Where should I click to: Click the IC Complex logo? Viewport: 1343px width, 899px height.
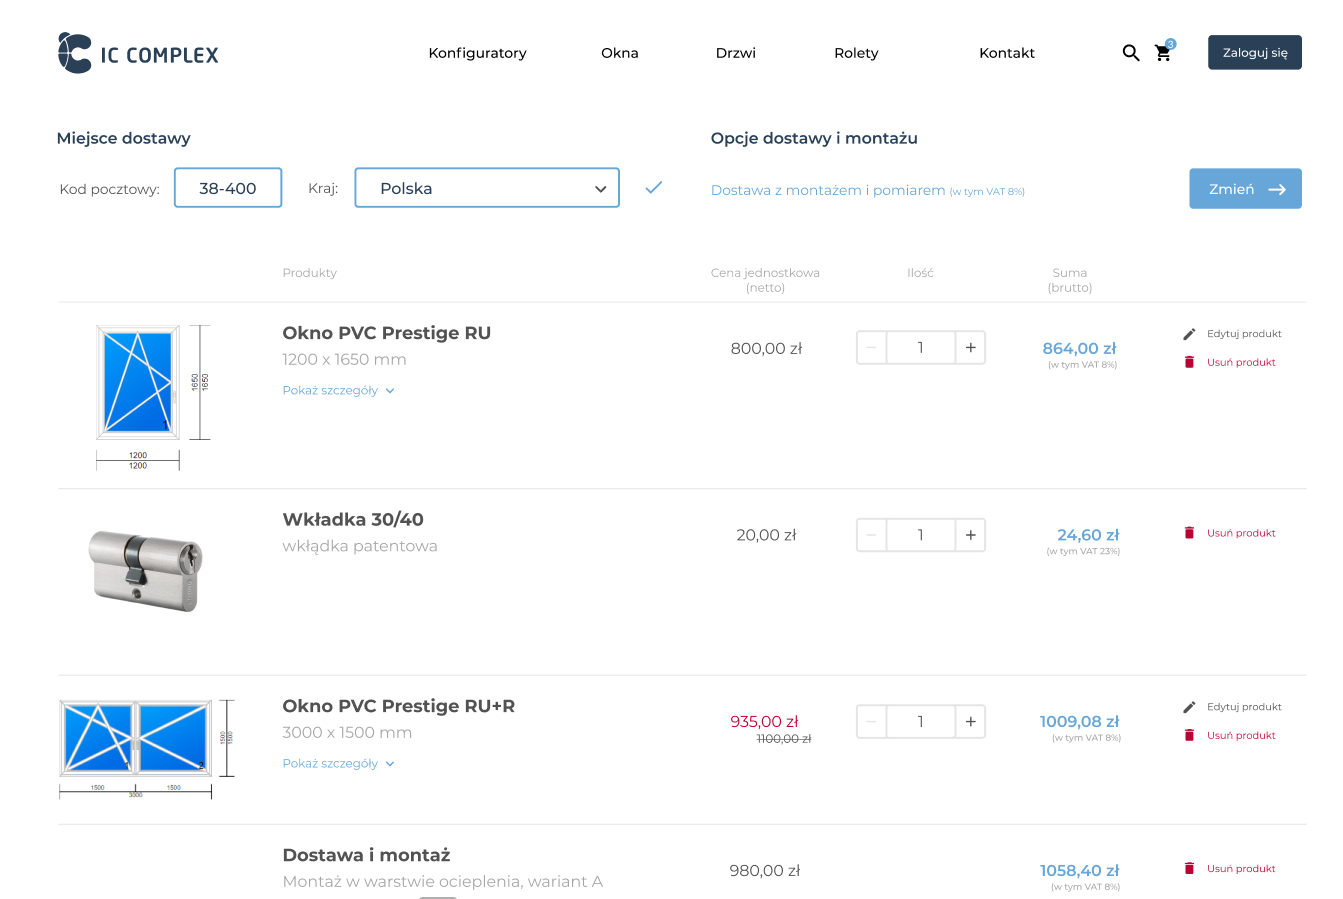(x=138, y=53)
